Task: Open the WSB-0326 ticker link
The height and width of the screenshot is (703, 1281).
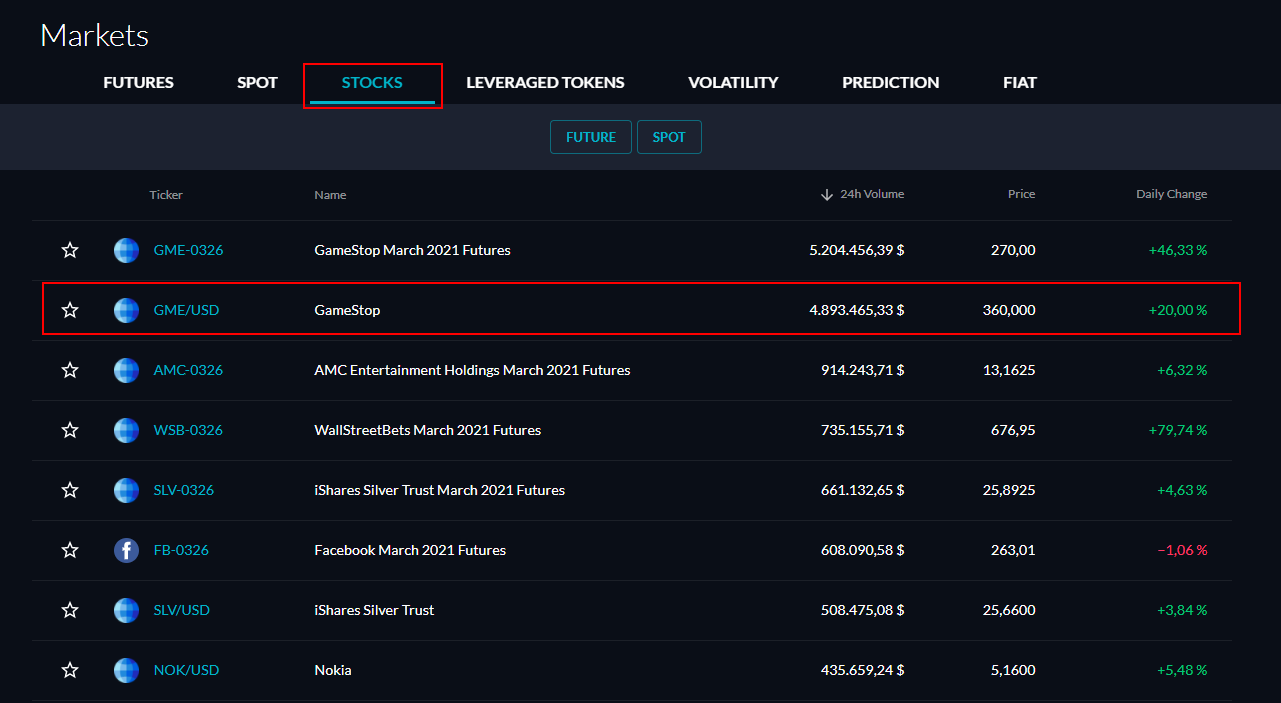Action: coord(188,430)
